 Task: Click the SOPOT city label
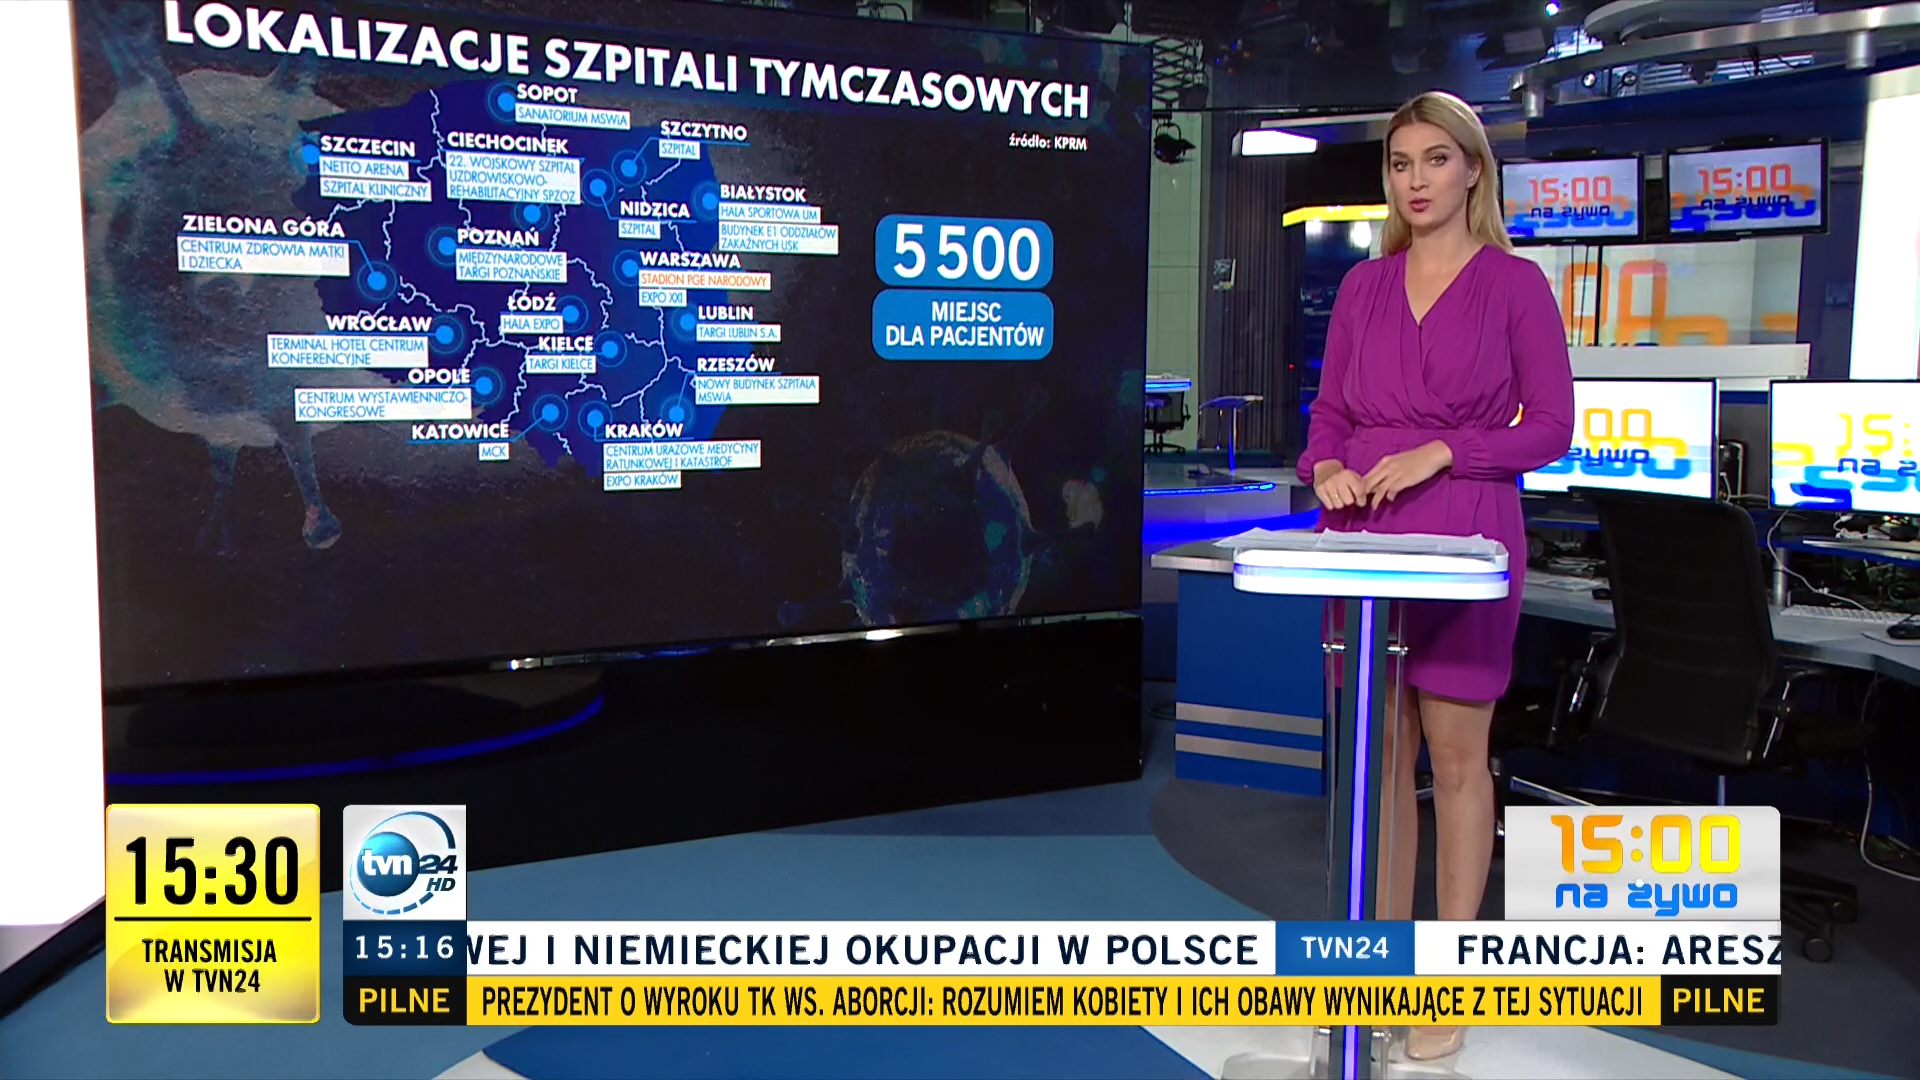click(546, 93)
